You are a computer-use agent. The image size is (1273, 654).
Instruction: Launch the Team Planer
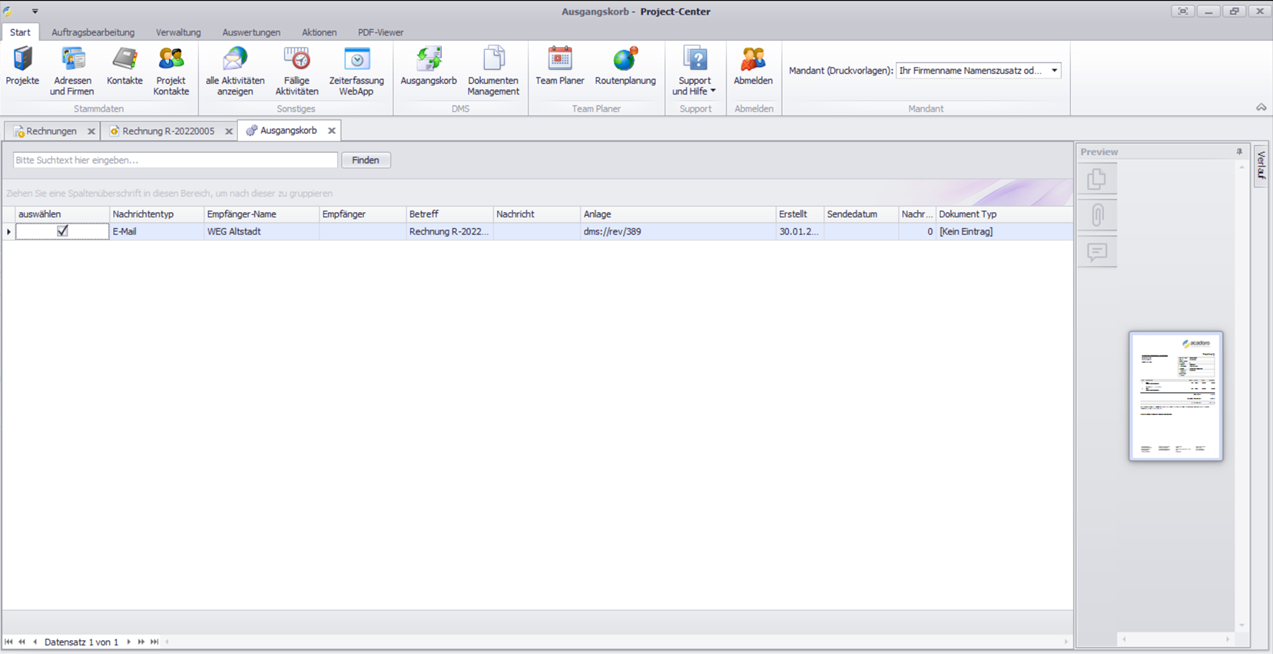(559, 67)
